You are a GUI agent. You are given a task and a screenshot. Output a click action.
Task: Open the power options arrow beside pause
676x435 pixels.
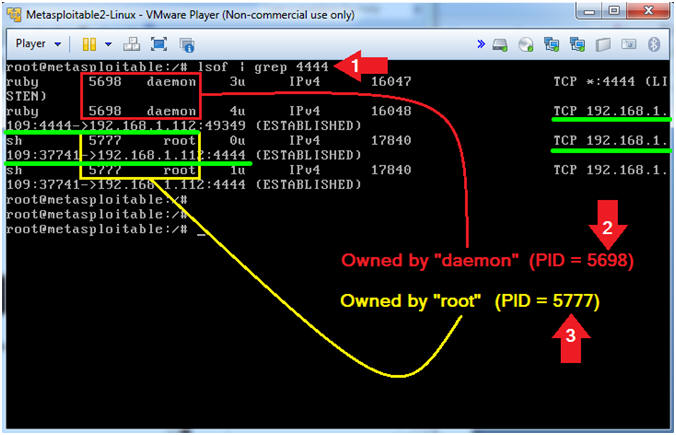[x=108, y=44]
